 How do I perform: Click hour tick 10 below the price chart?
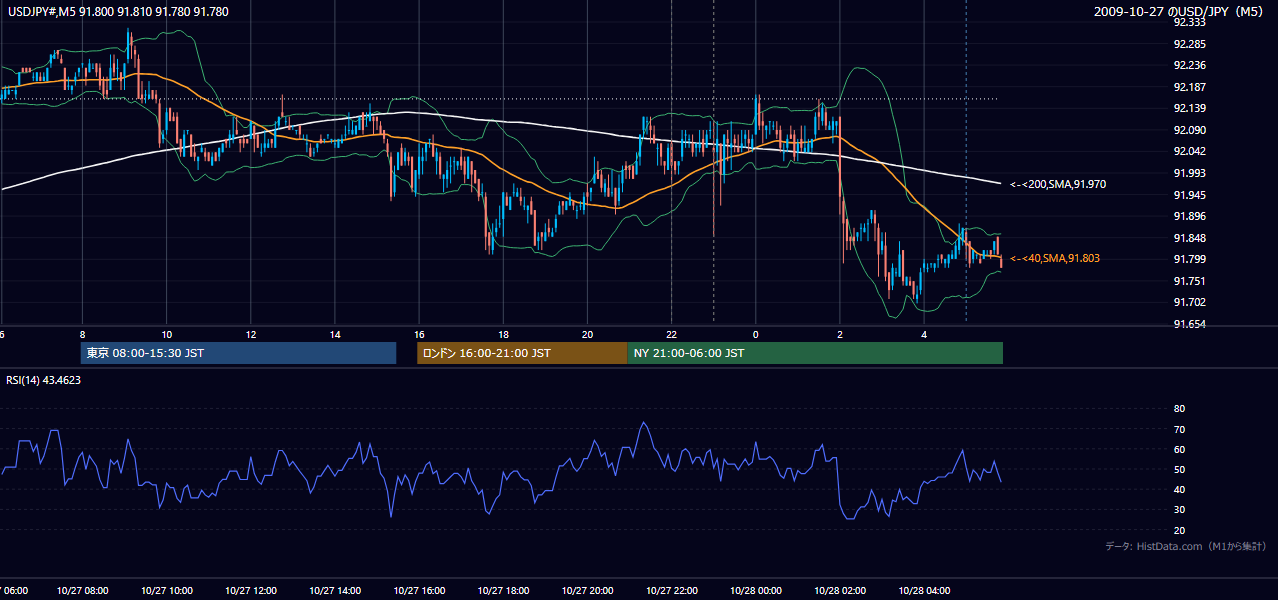tap(166, 334)
